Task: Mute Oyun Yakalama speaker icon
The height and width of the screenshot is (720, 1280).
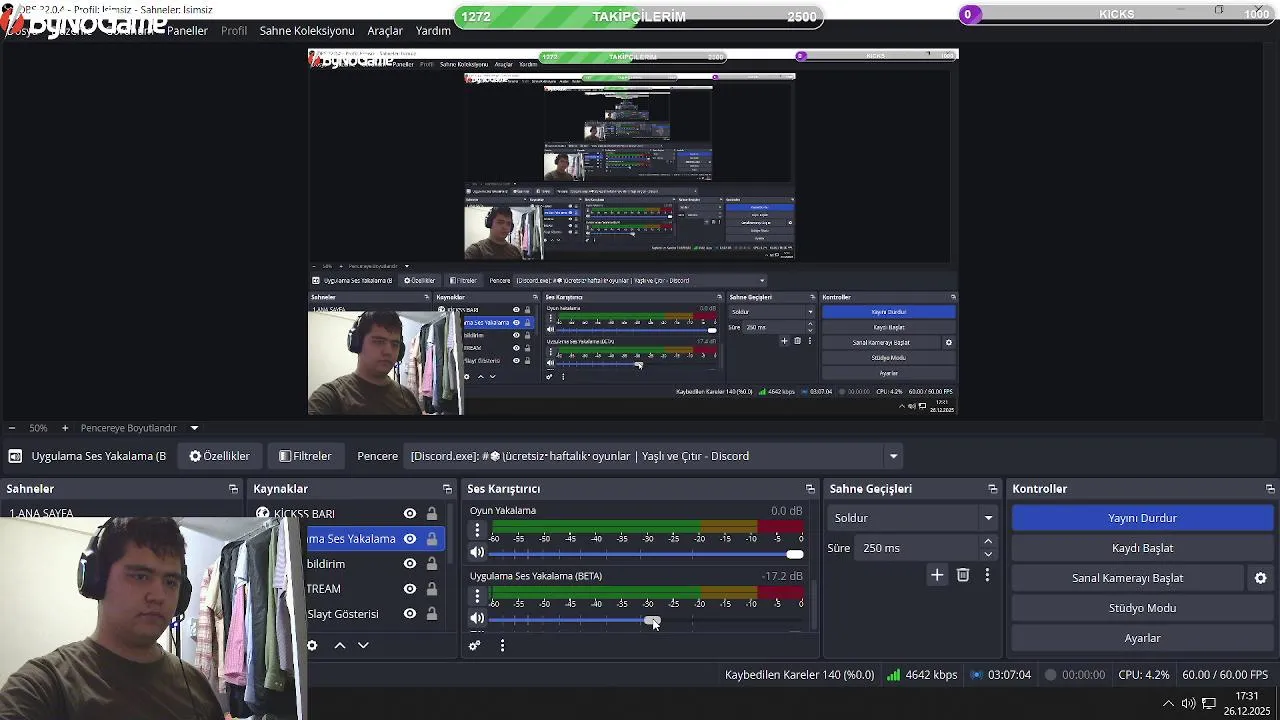Action: [477, 553]
